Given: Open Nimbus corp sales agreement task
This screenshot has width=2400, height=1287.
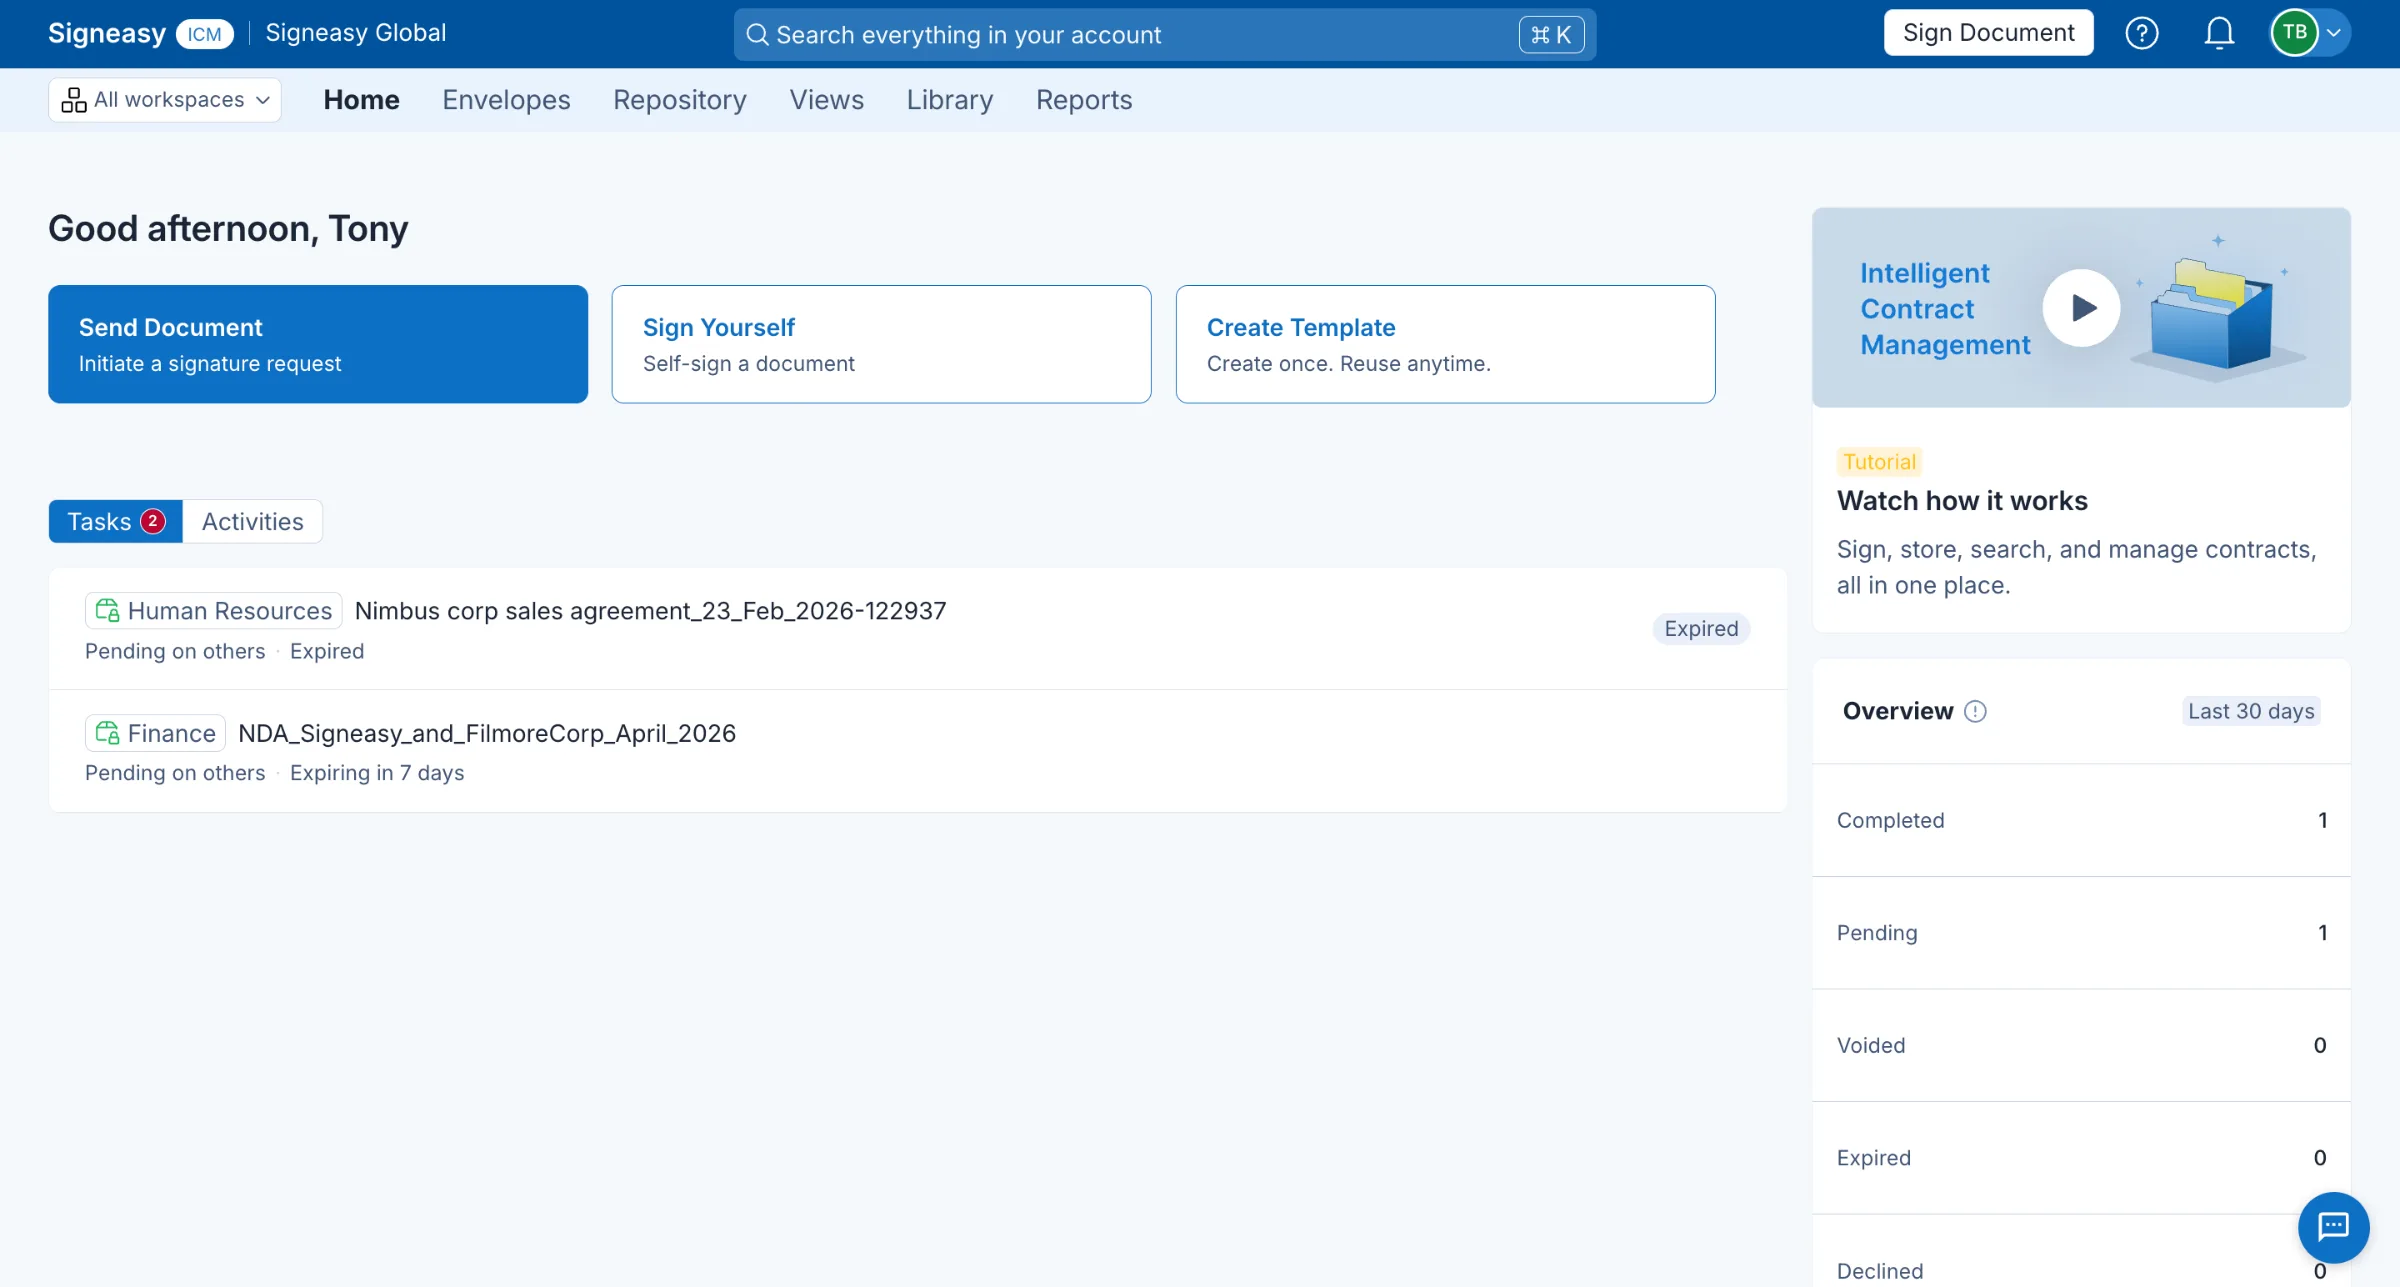Looking at the screenshot, I should (x=917, y=629).
